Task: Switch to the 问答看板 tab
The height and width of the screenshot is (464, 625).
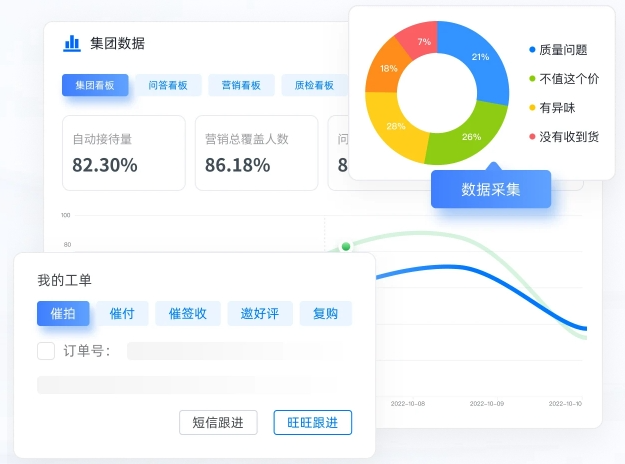Action: click(168, 85)
